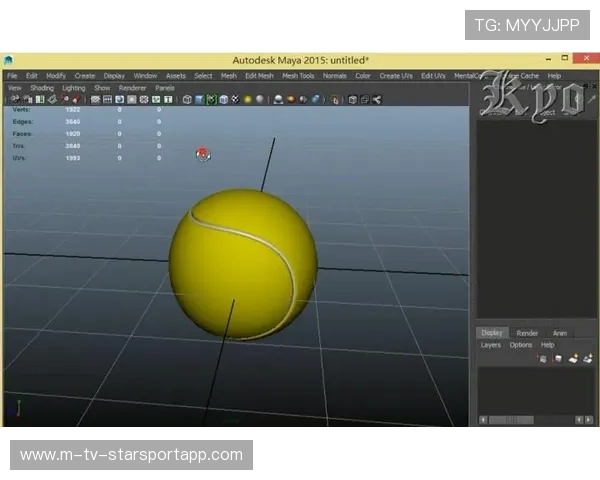Create layer from selected objects icon
This screenshot has height=480, width=600.
(x=588, y=358)
